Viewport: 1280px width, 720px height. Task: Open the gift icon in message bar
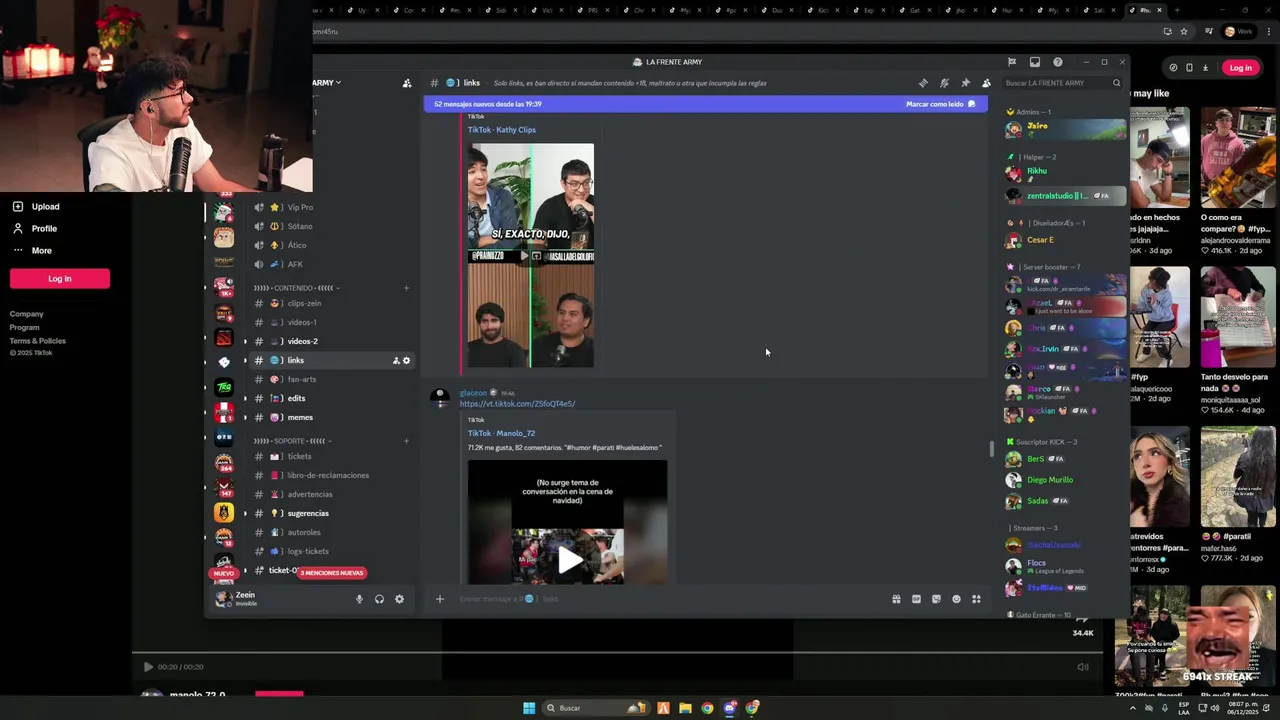coord(896,599)
